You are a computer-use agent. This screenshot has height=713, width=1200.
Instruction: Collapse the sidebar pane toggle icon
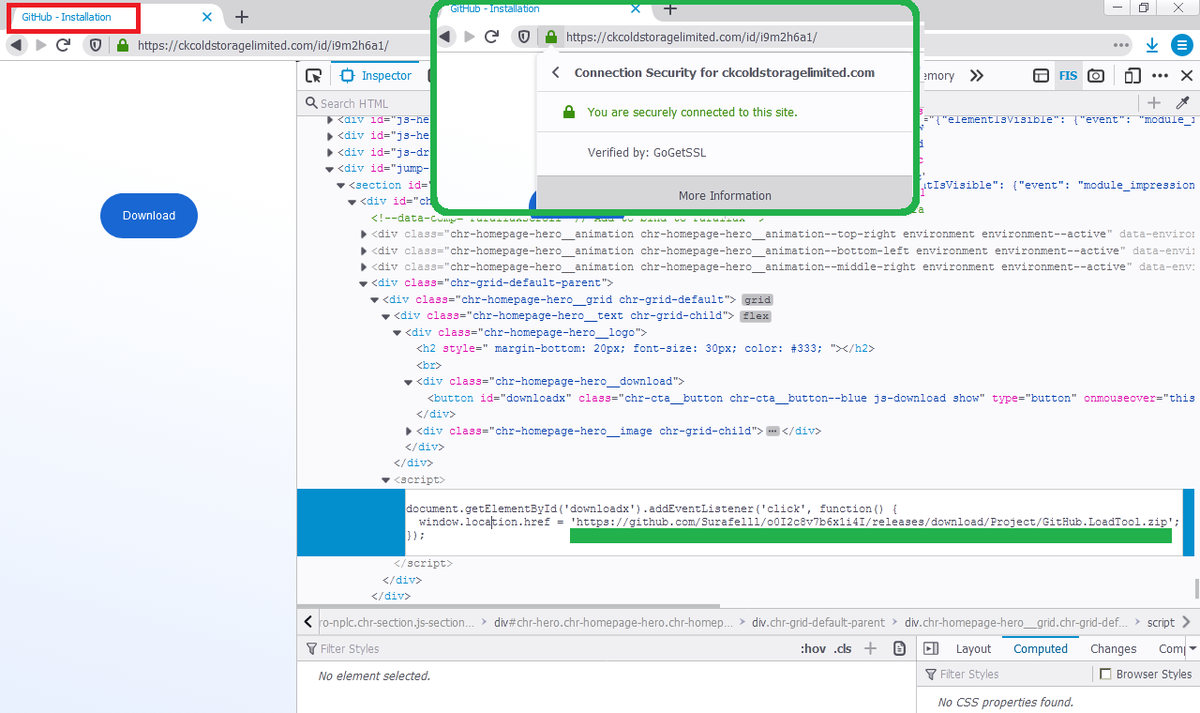tap(930, 649)
